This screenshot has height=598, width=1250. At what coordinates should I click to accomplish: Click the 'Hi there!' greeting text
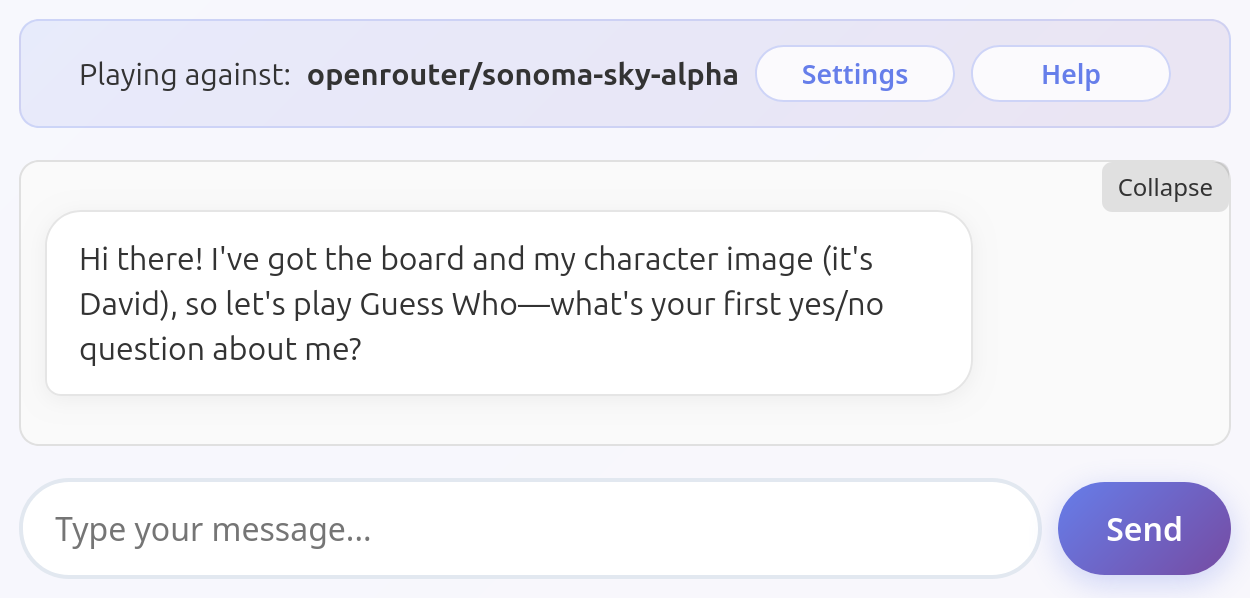[142, 259]
